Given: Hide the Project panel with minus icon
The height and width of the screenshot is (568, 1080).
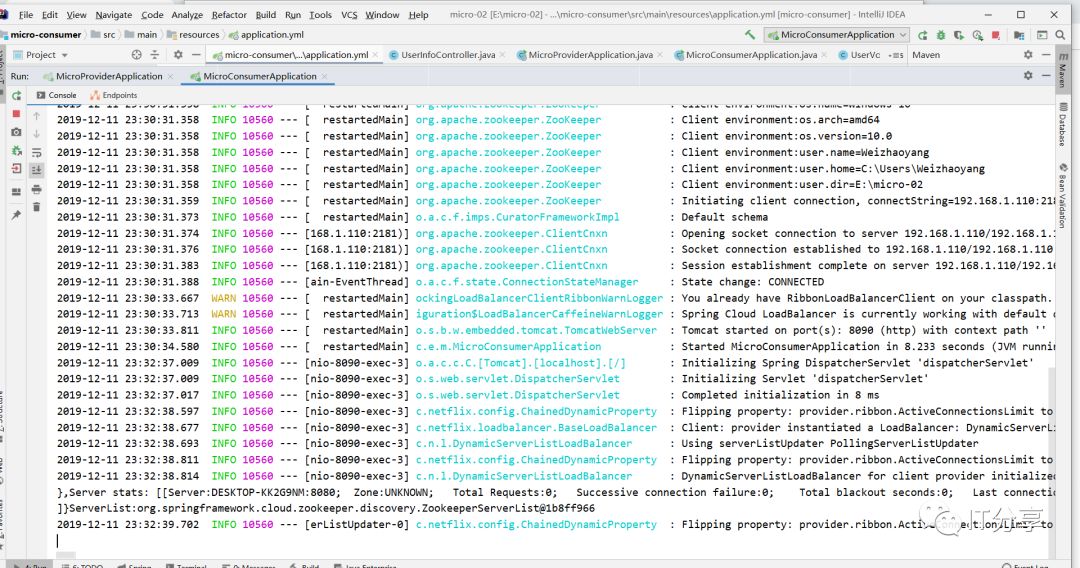Looking at the screenshot, I should 196,54.
